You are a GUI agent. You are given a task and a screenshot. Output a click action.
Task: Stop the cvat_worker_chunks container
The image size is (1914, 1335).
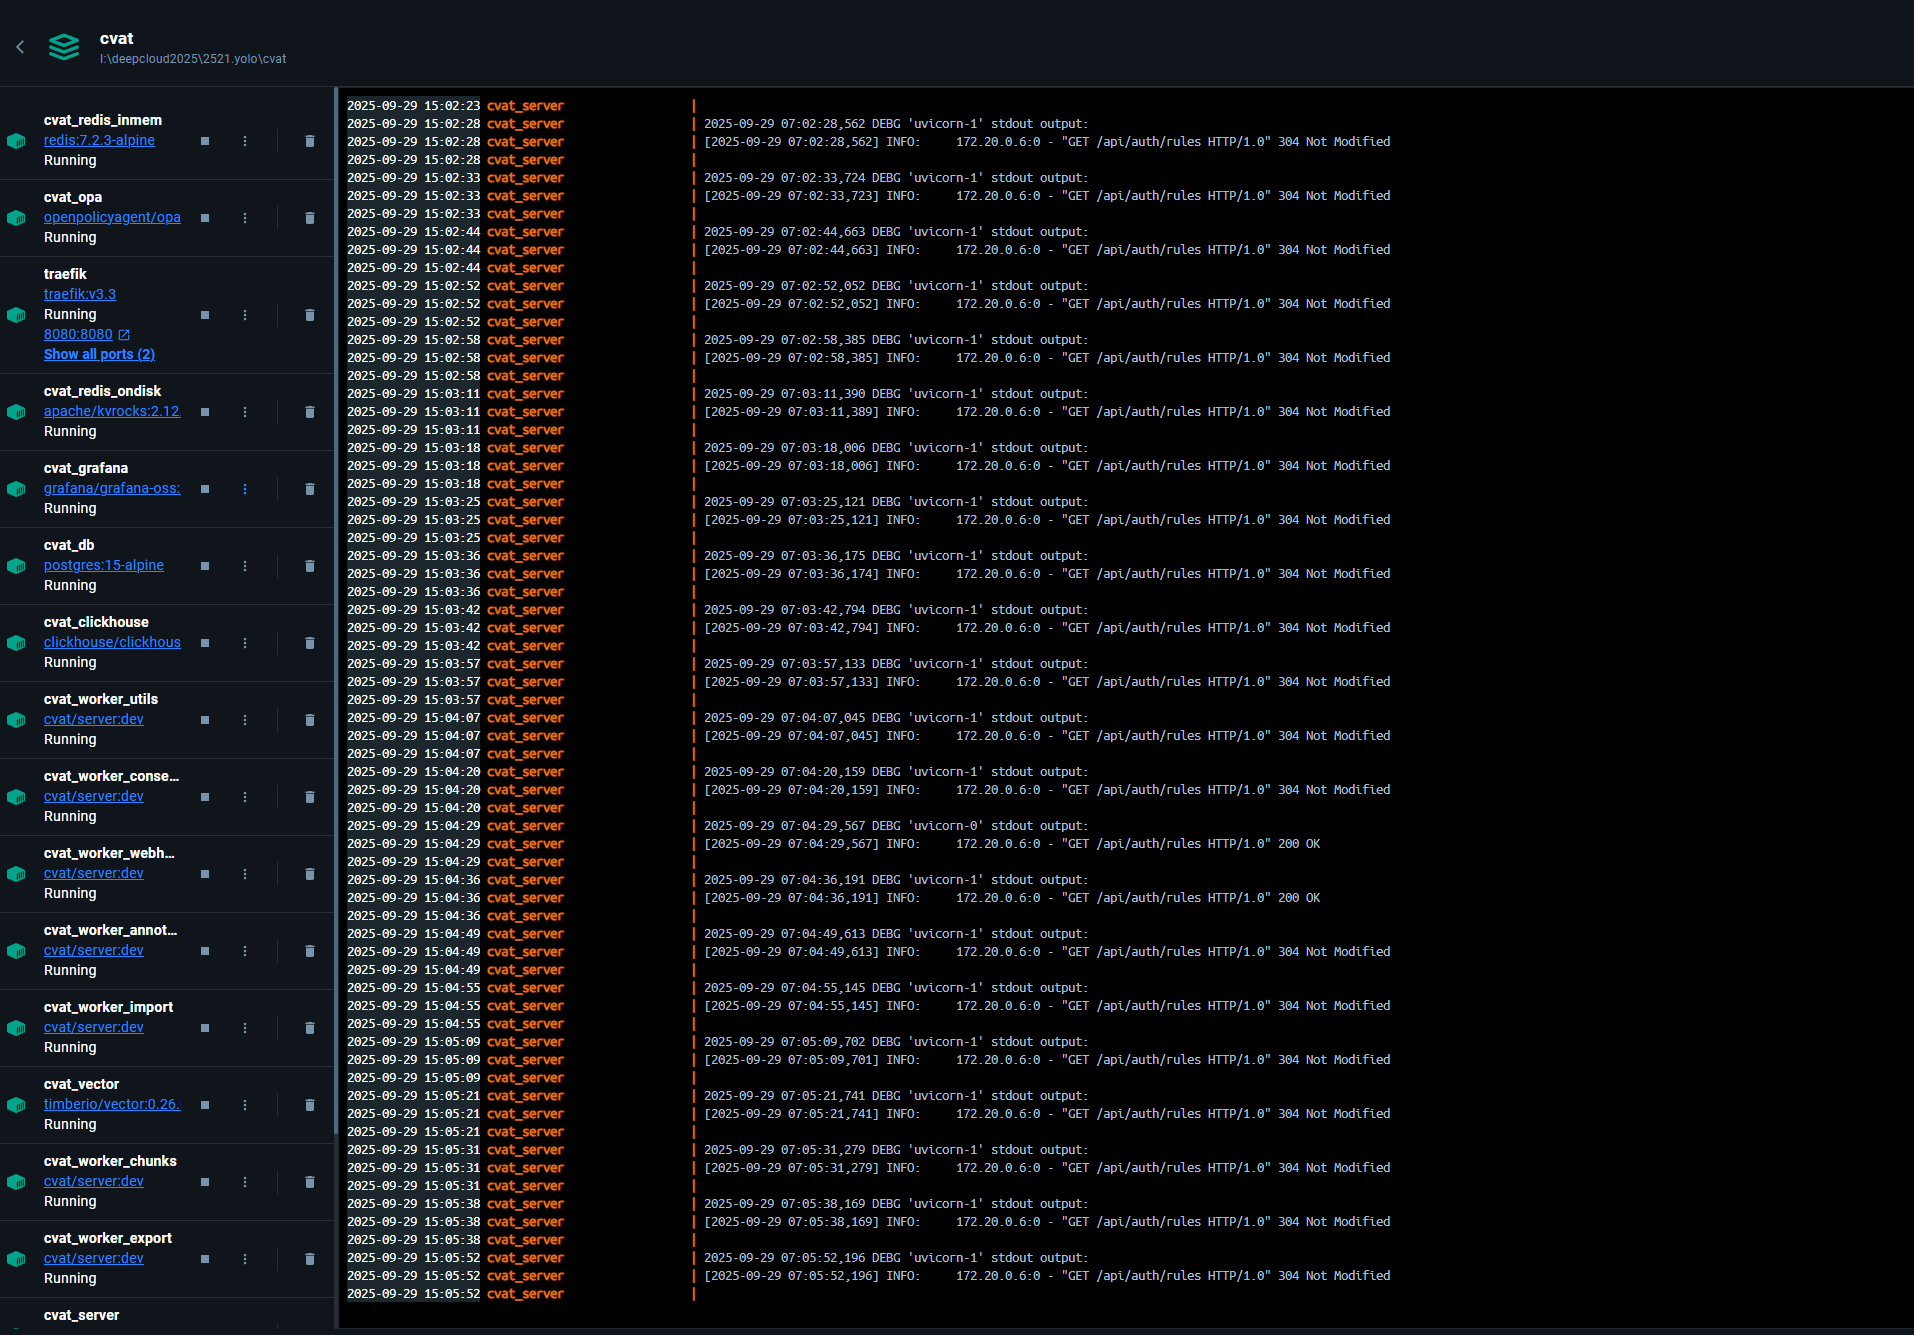coord(205,1182)
